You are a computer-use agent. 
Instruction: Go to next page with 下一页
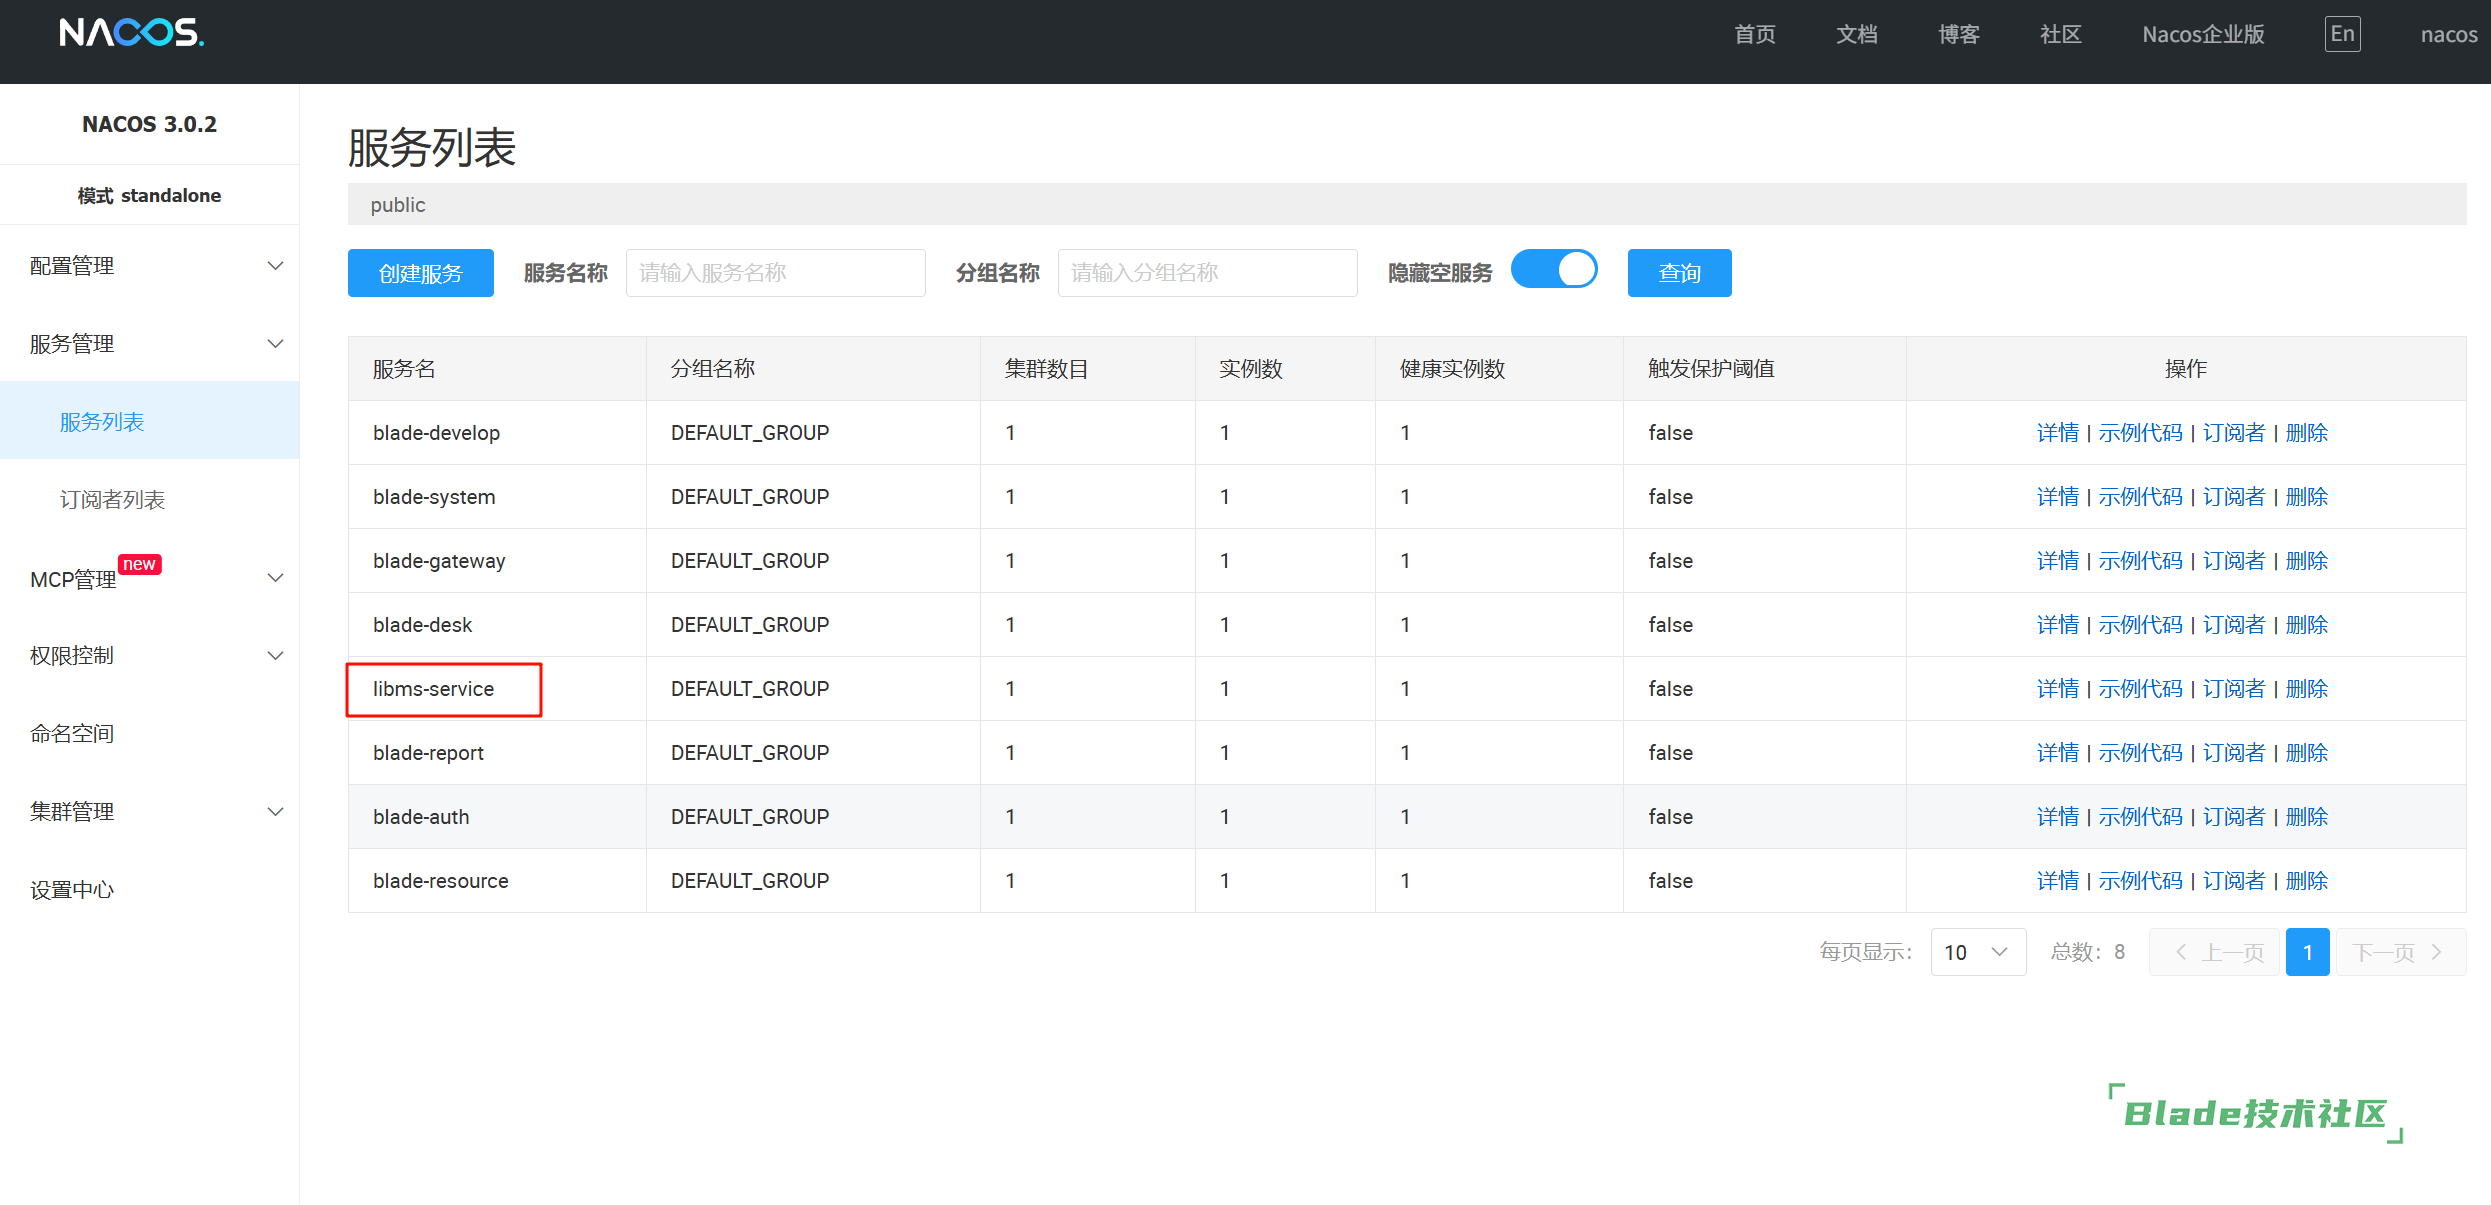click(2399, 952)
